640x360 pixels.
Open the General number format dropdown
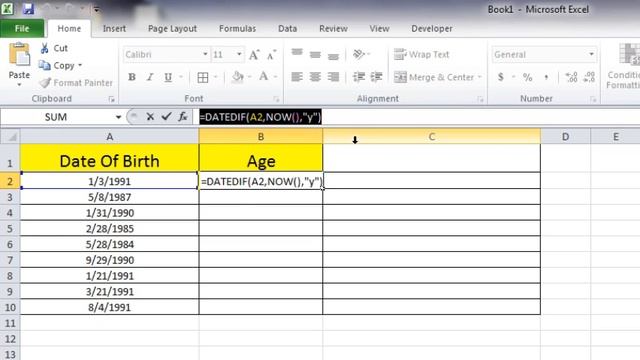coord(591,54)
